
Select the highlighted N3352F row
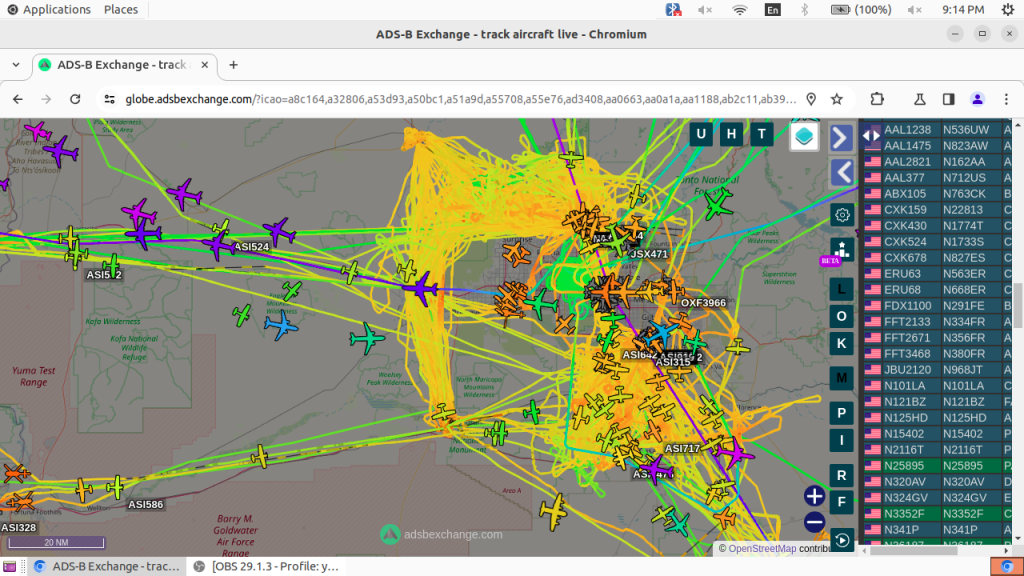(935, 514)
